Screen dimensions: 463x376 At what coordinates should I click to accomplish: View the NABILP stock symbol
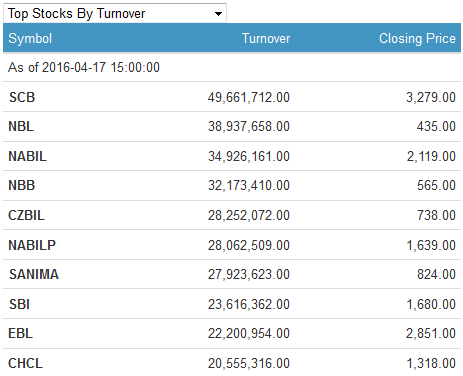(32, 245)
